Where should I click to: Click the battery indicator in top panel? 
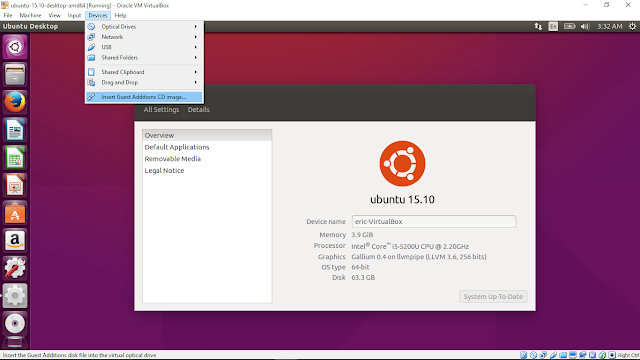pyautogui.click(x=569, y=27)
